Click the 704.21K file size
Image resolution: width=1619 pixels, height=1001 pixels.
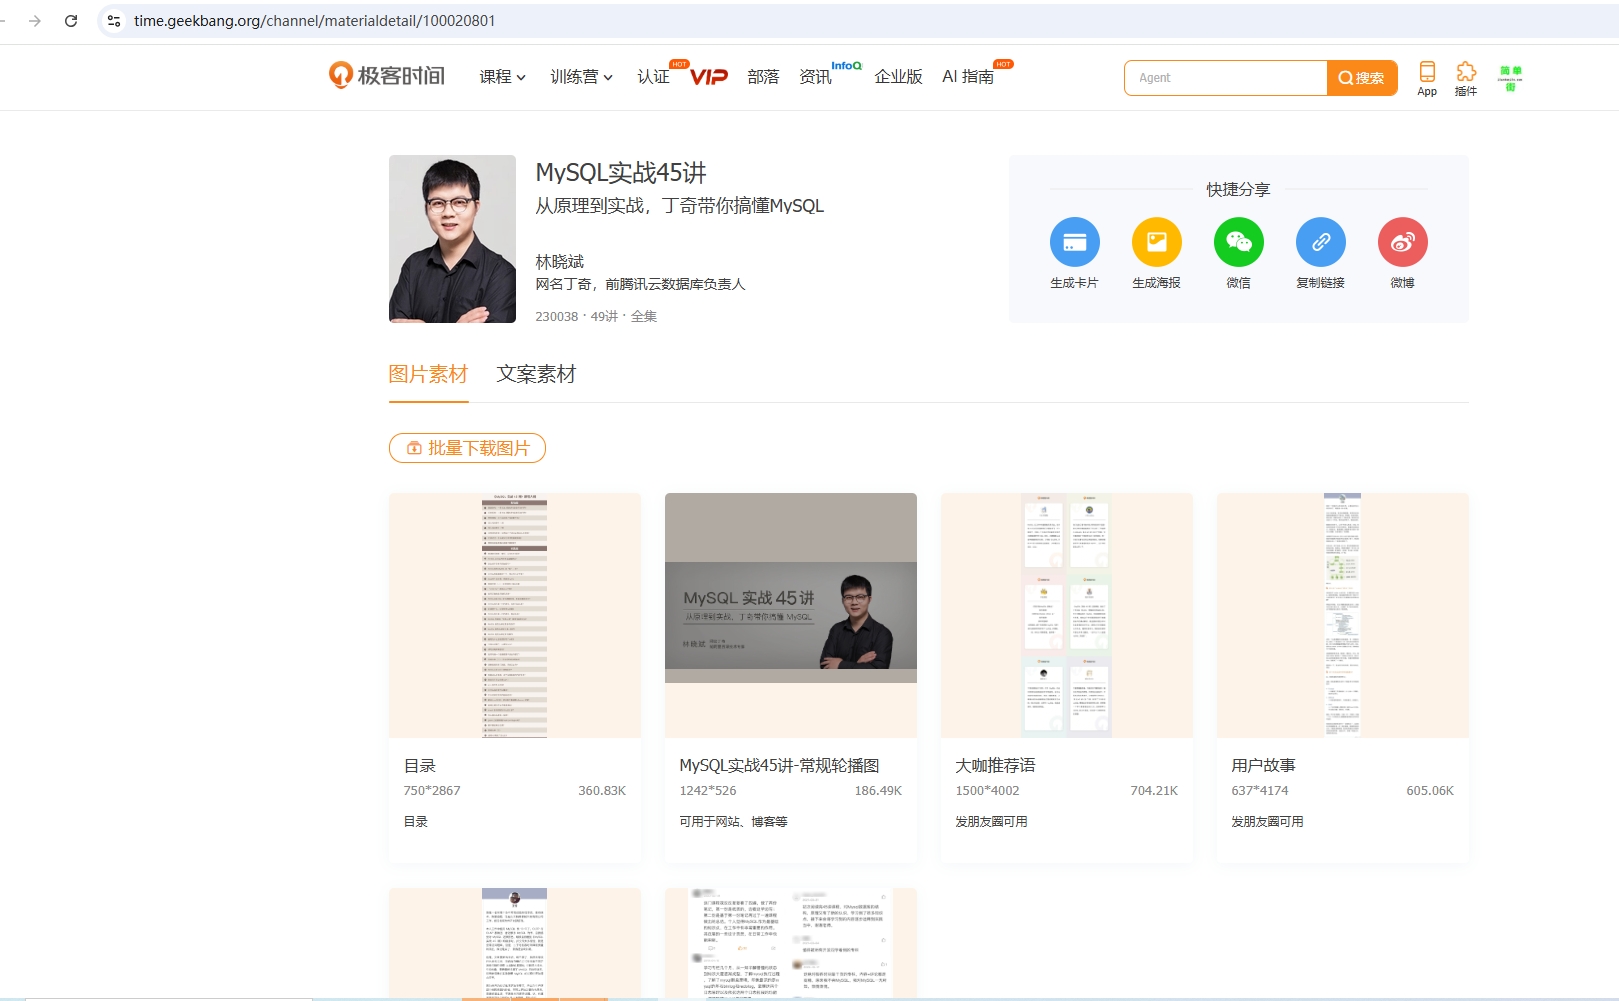tap(1154, 791)
